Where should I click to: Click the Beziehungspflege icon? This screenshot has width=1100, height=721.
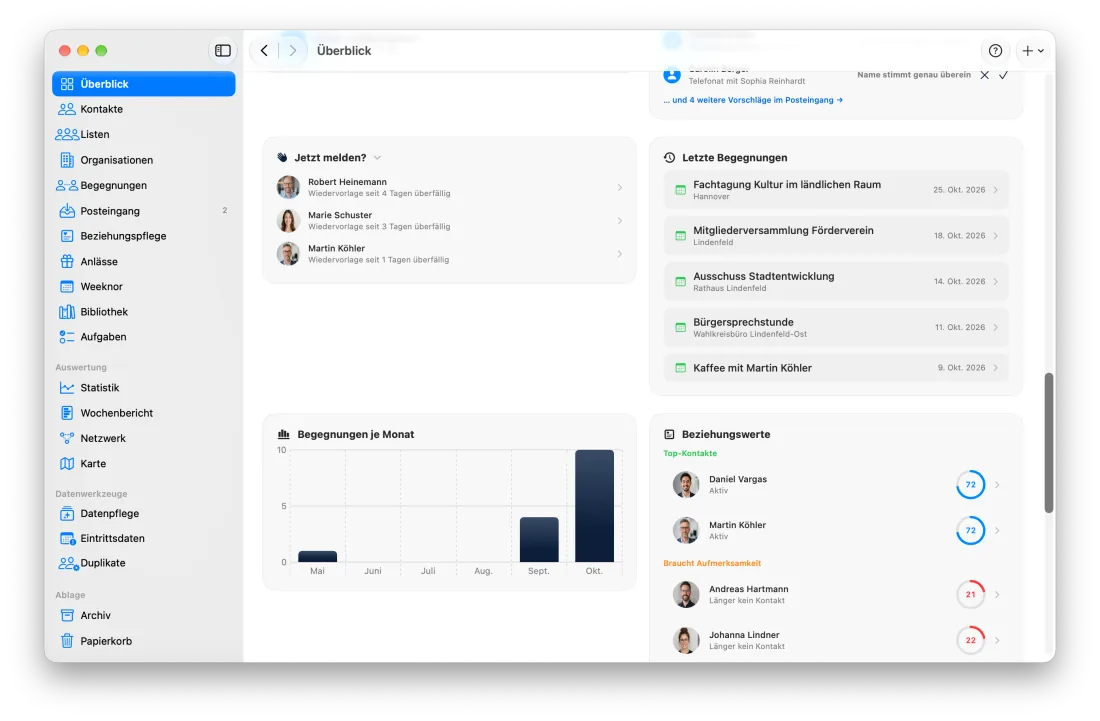pos(67,236)
